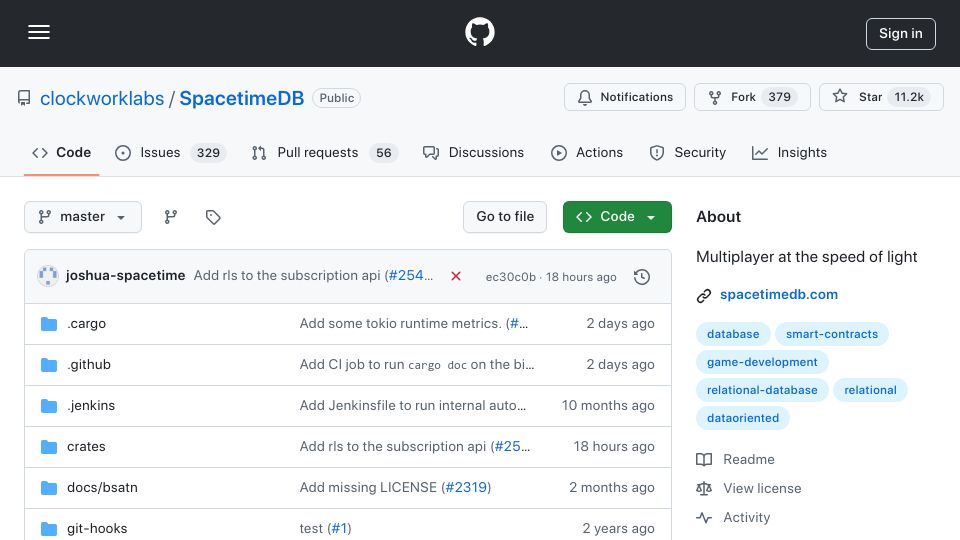Open the .cargo folder
960x540 pixels.
click(x=86, y=324)
